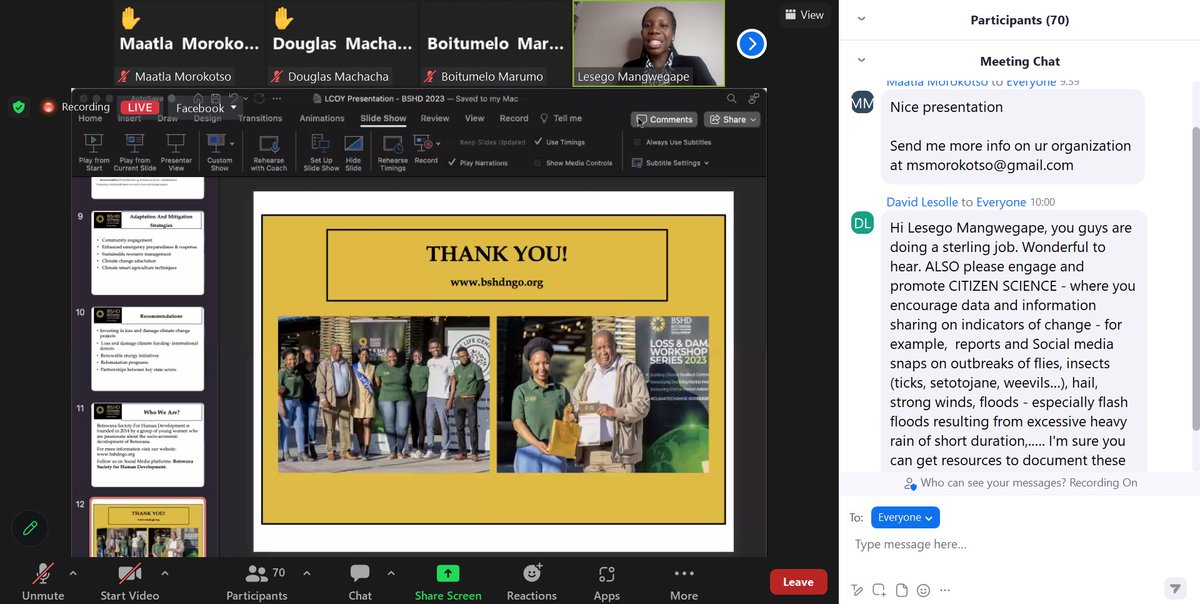Image resolution: width=1200 pixels, height=604 pixels.
Task: Open Set Up Slide Show icon
Action: (321, 143)
